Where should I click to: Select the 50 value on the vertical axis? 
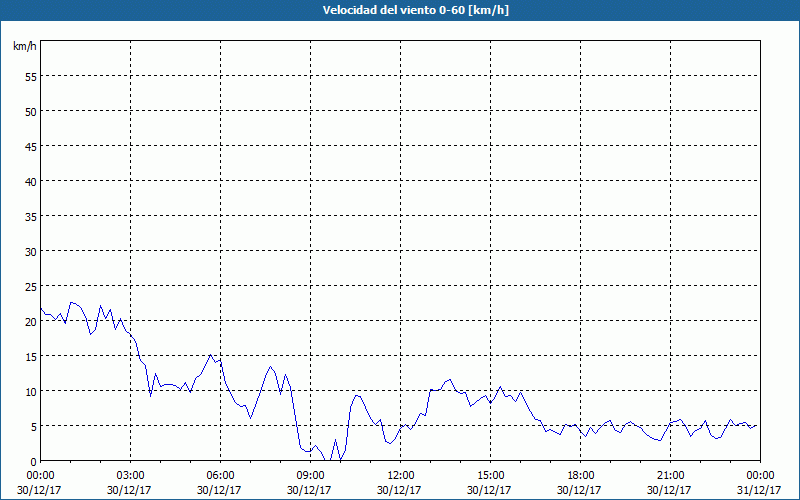pyautogui.click(x=31, y=111)
